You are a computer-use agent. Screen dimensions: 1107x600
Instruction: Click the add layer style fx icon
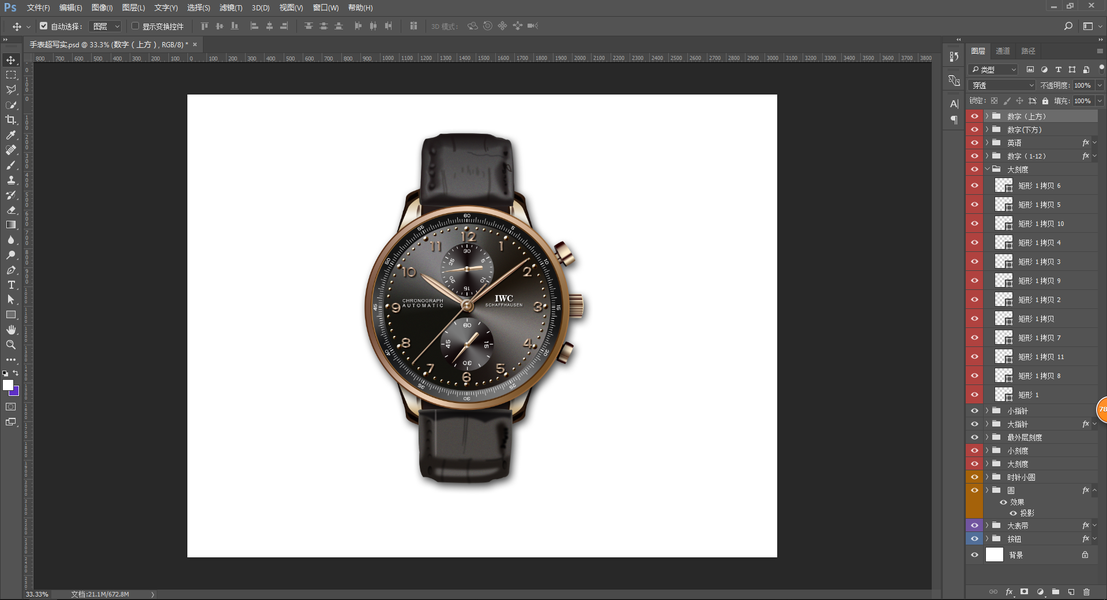[x=1009, y=592]
